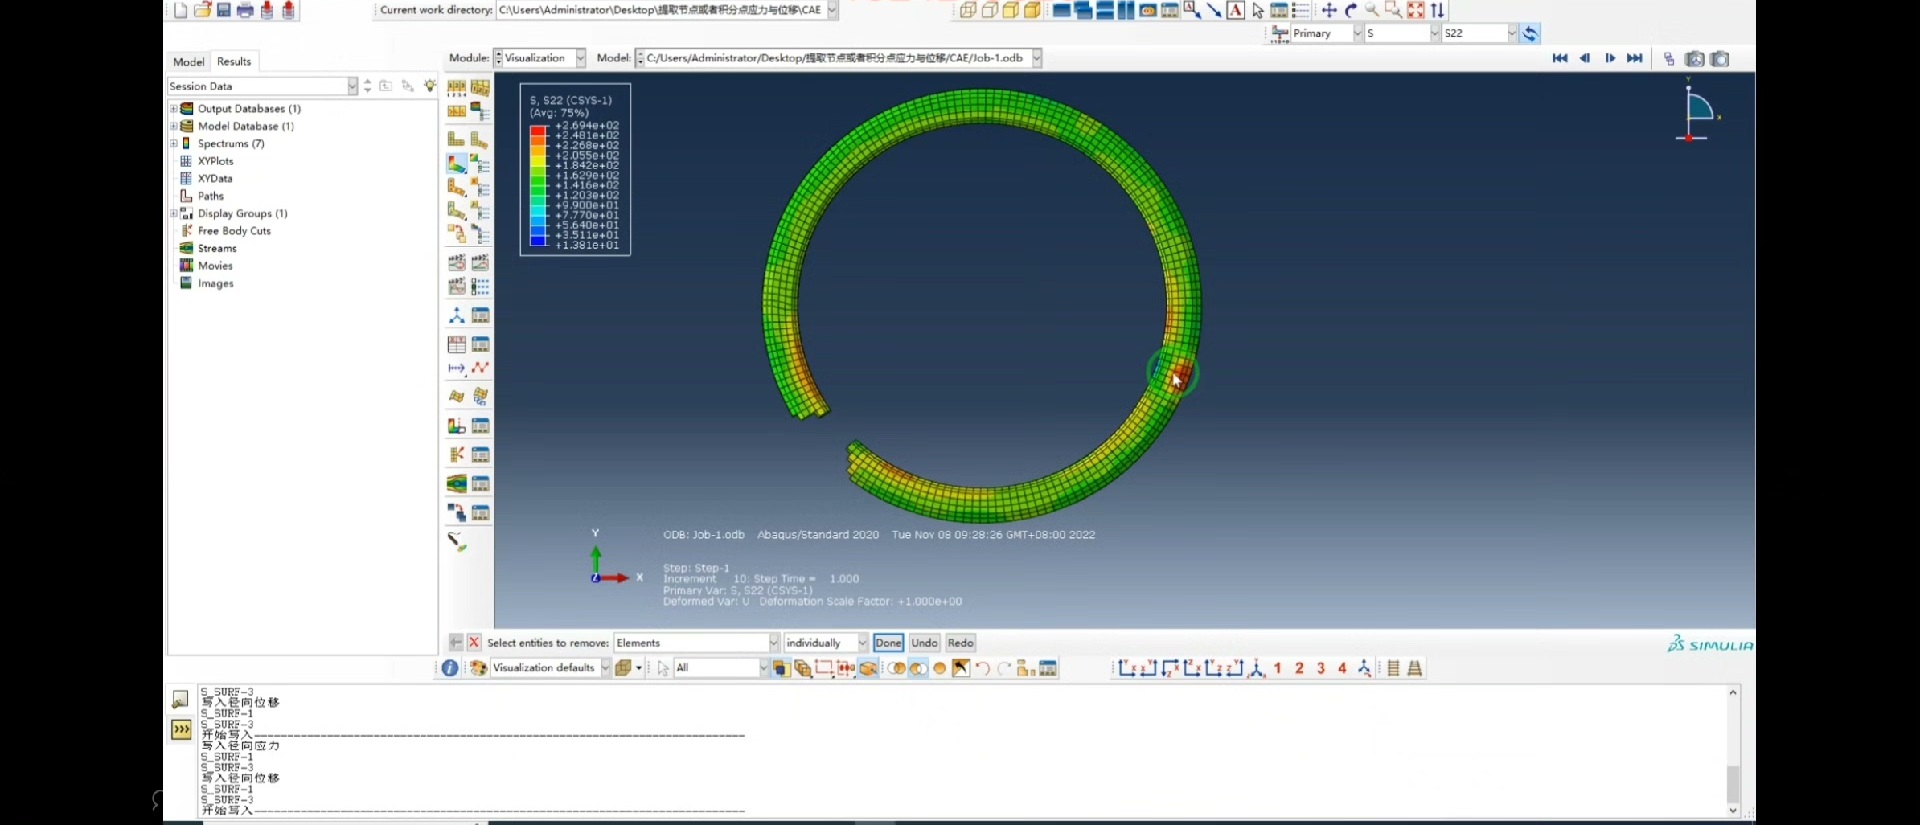Apply the isometric view triad icon
Image resolution: width=1920 pixels, height=825 pixels.
pos(1257,668)
